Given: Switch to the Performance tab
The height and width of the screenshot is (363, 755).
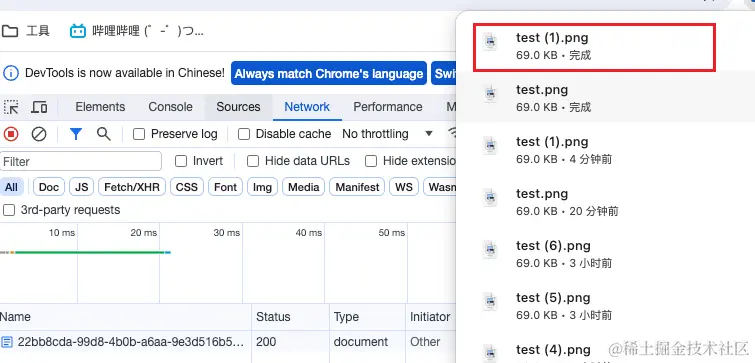Looking at the screenshot, I should pos(388,107).
